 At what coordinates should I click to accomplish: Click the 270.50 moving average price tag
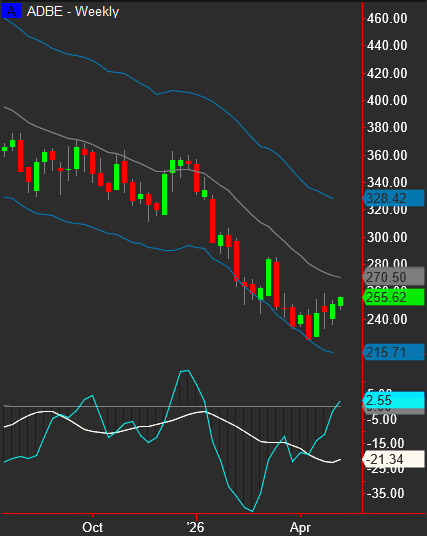click(x=393, y=277)
